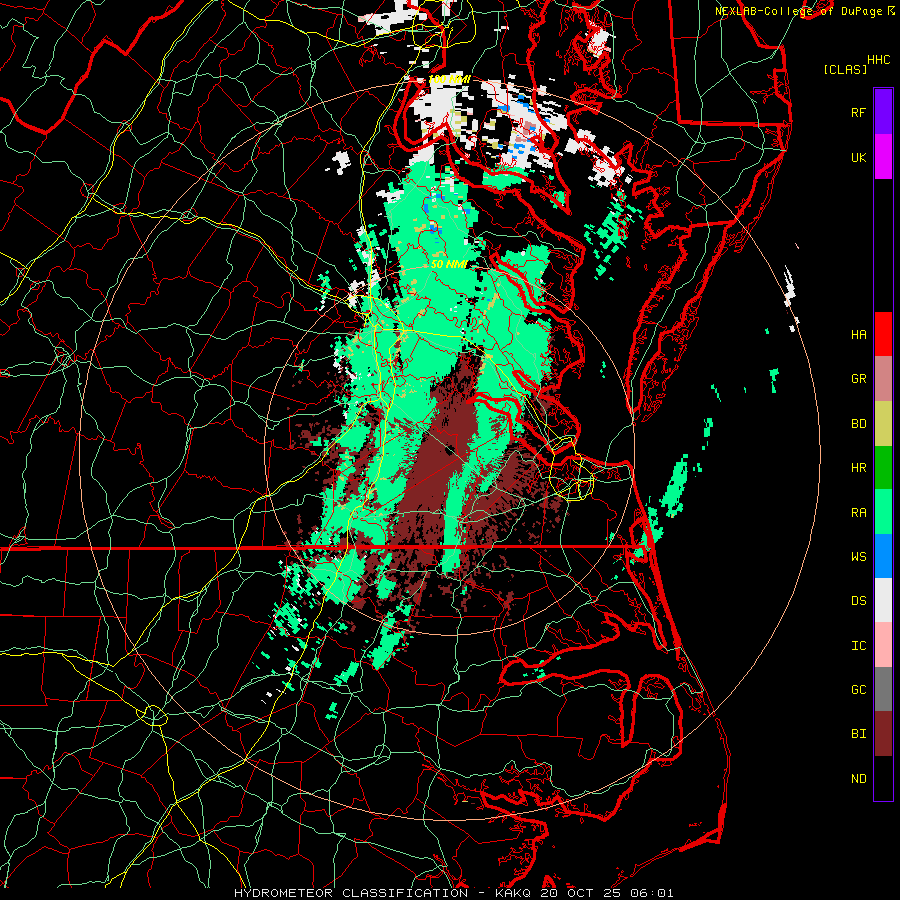Click the 'IC' legend label
The image size is (900, 900).
tap(858, 646)
